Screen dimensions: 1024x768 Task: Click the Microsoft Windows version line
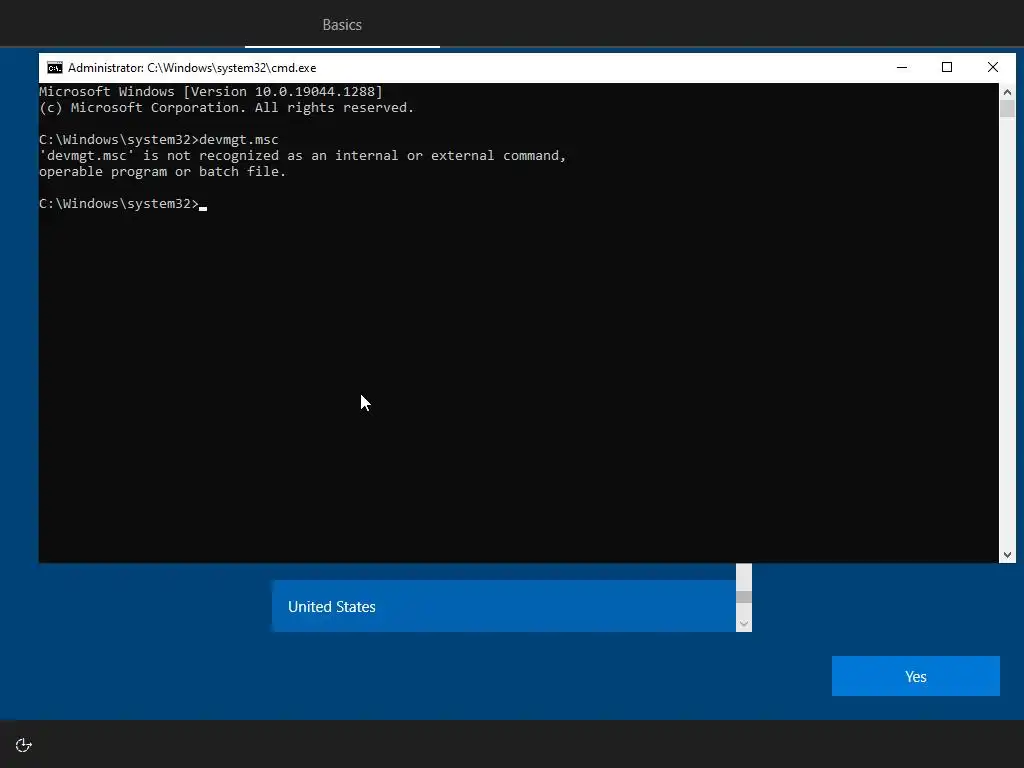tap(211, 91)
